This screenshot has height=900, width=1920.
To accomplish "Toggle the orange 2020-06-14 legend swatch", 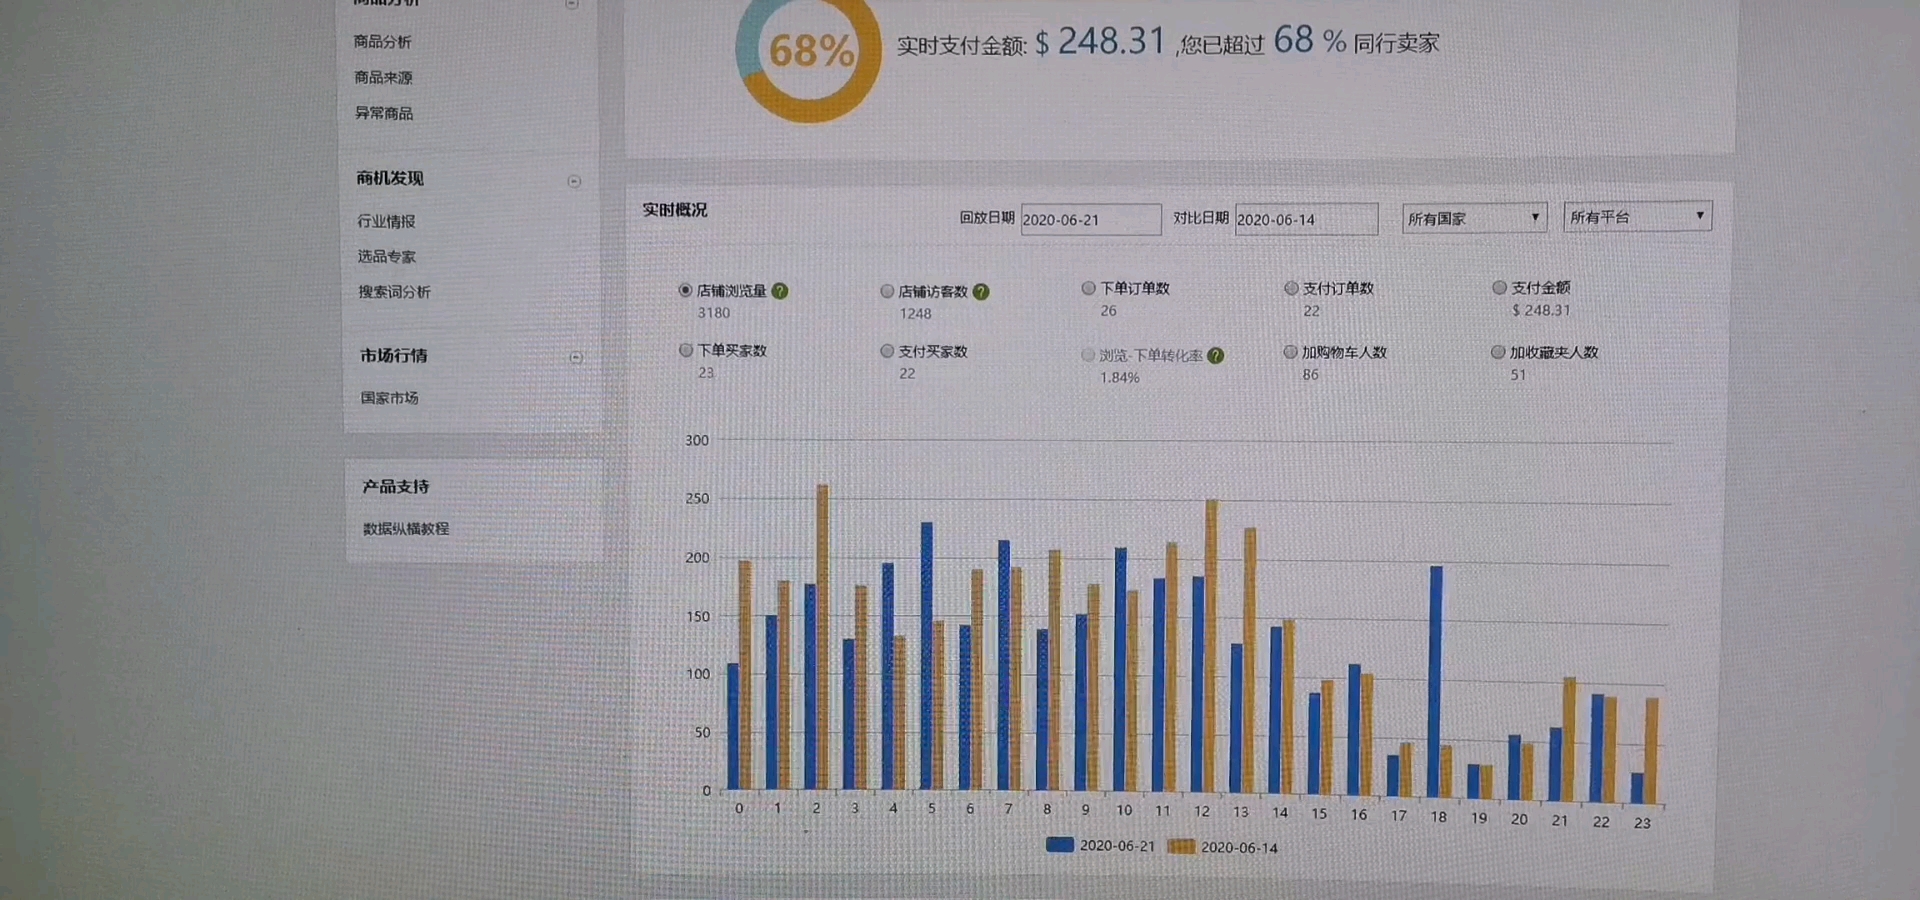I will (1181, 847).
